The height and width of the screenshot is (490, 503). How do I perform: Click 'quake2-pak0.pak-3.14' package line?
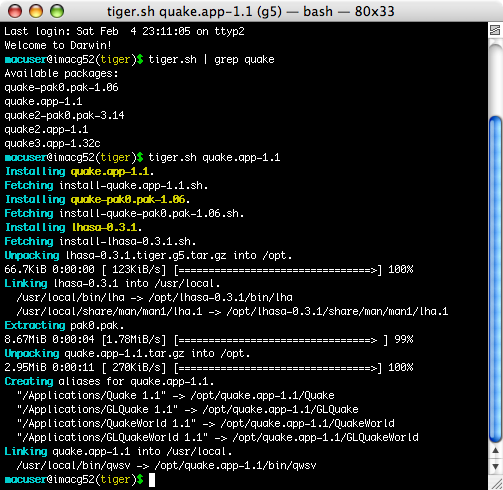pos(64,115)
